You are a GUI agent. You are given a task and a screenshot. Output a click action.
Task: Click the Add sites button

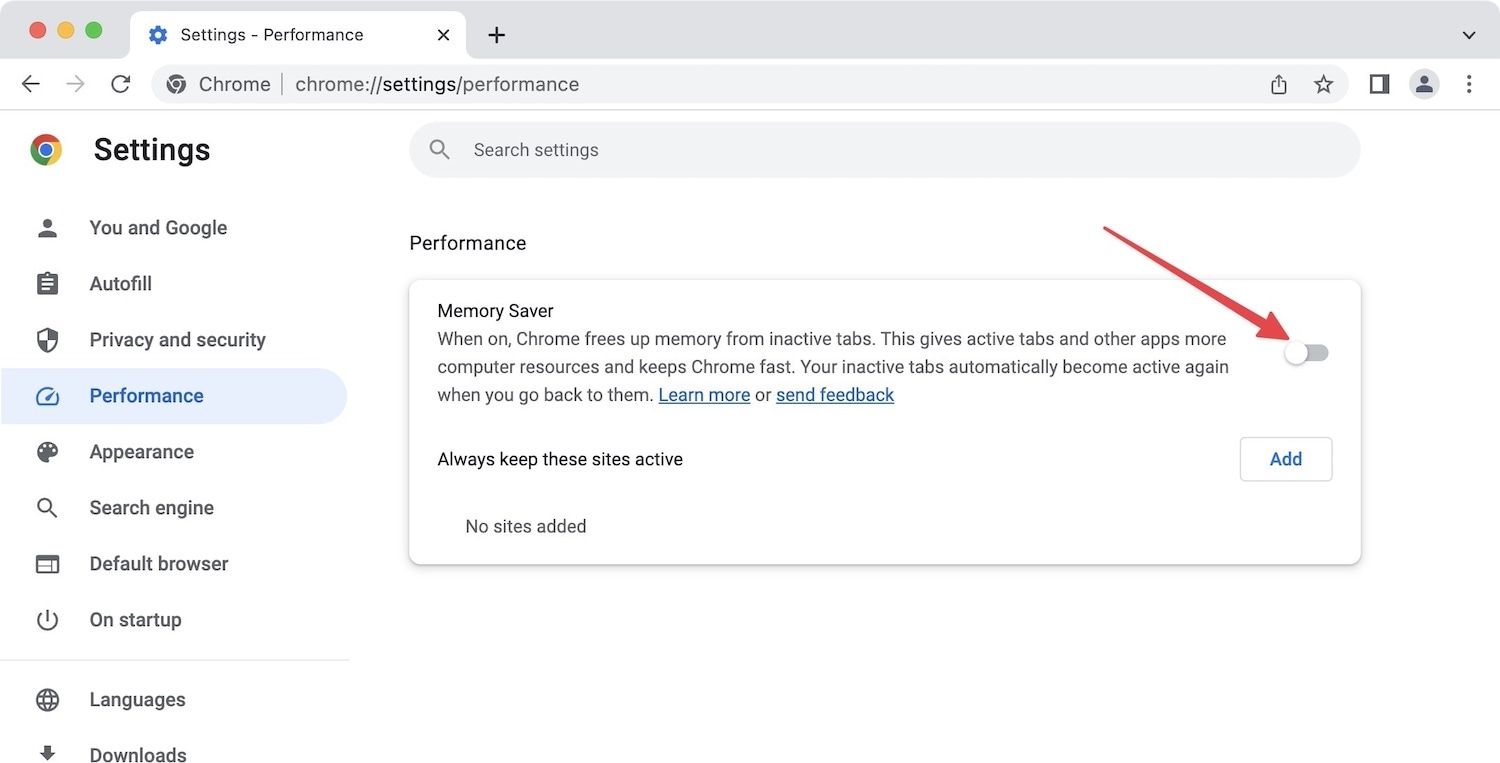coord(1285,459)
